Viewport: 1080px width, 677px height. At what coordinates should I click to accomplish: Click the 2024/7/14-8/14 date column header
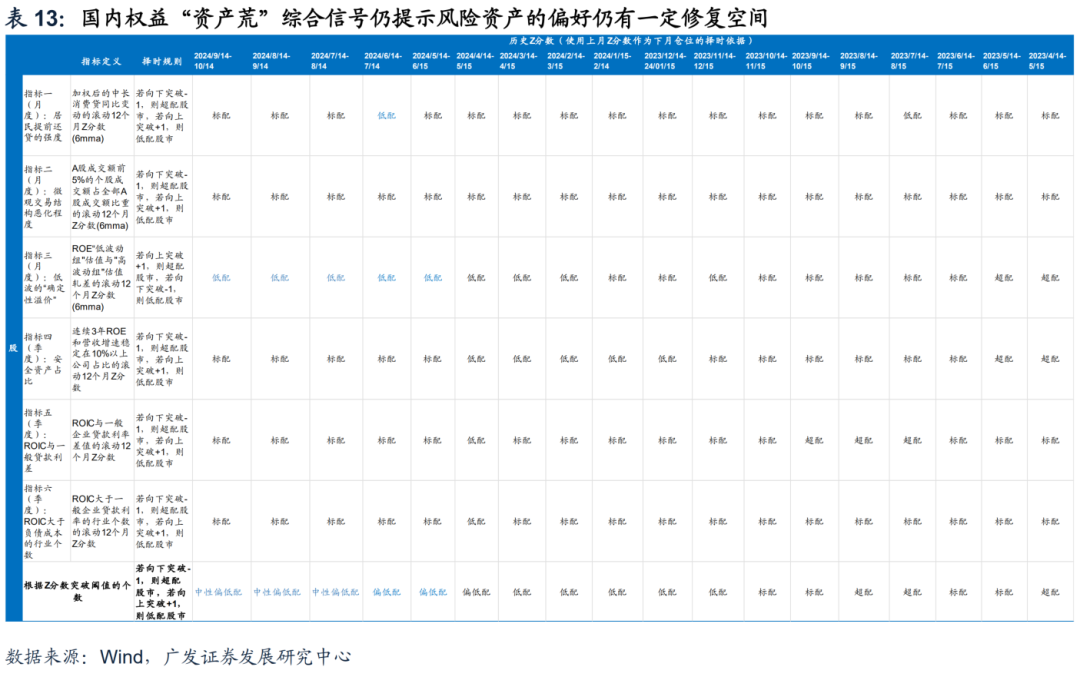click(x=330, y=61)
